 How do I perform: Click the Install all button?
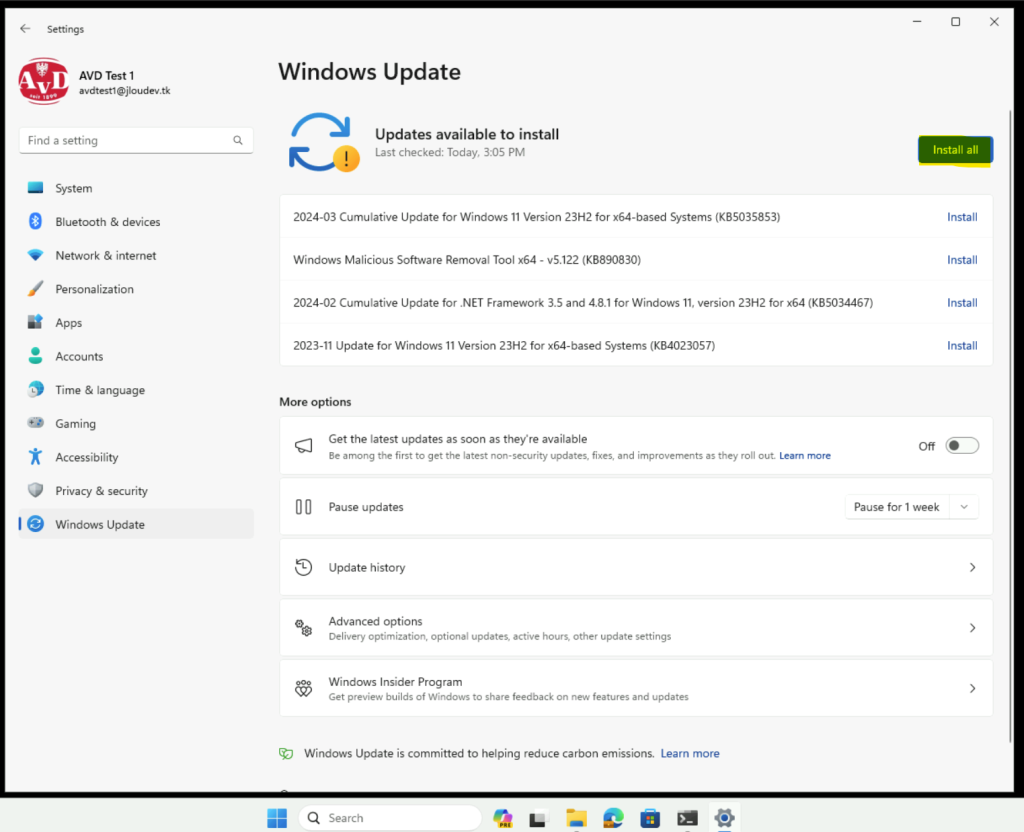[x=955, y=150]
